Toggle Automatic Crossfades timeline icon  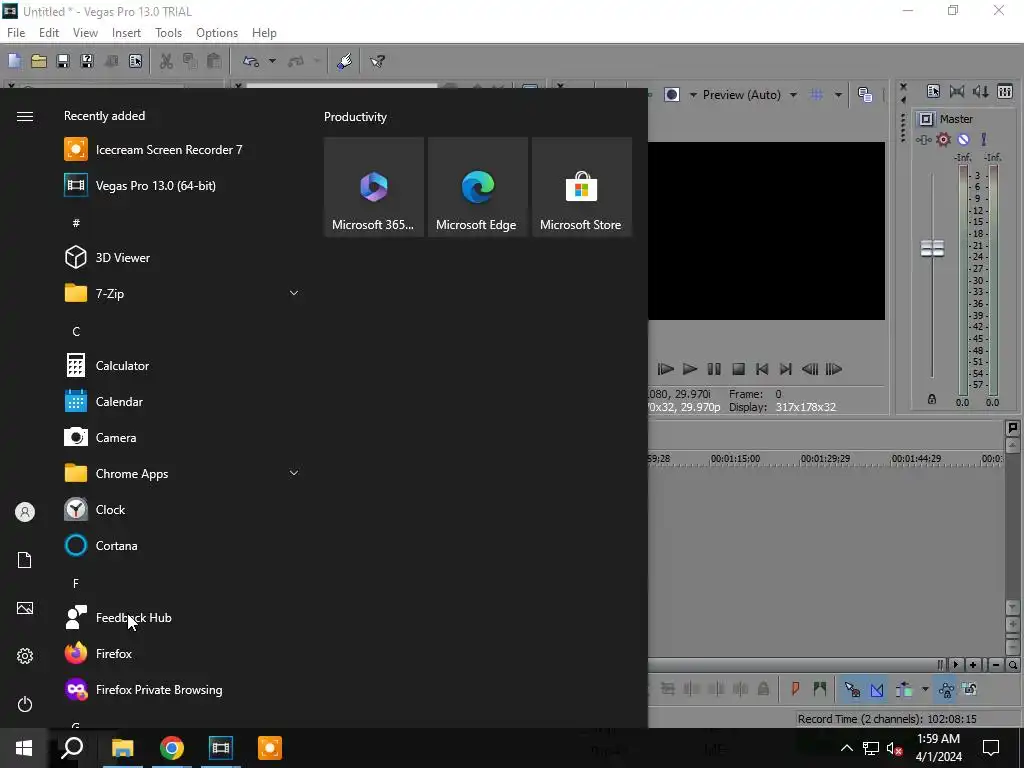pyautogui.click(x=877, y=689)
